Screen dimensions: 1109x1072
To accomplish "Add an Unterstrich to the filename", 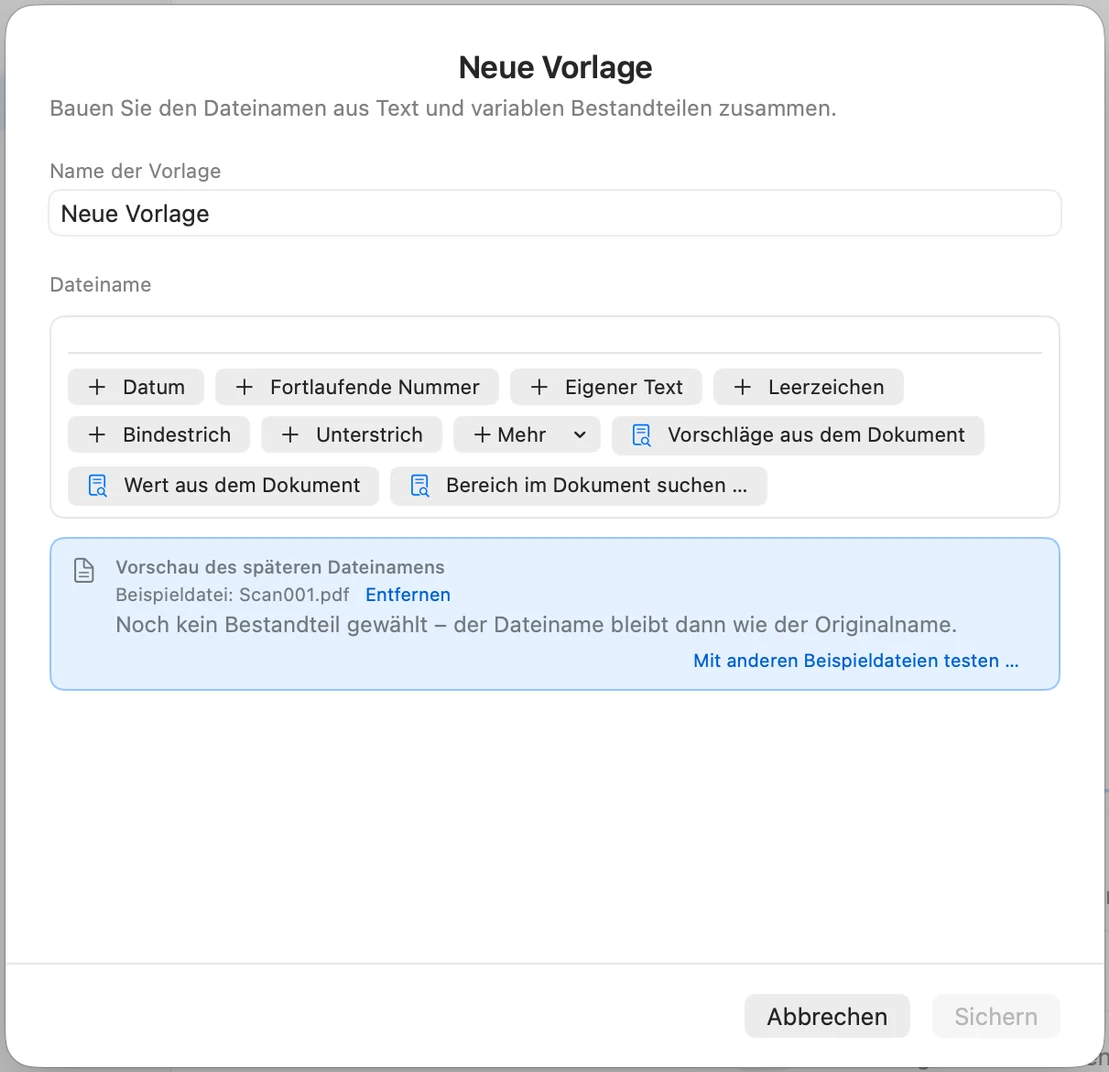I will (x=352, y=434).
